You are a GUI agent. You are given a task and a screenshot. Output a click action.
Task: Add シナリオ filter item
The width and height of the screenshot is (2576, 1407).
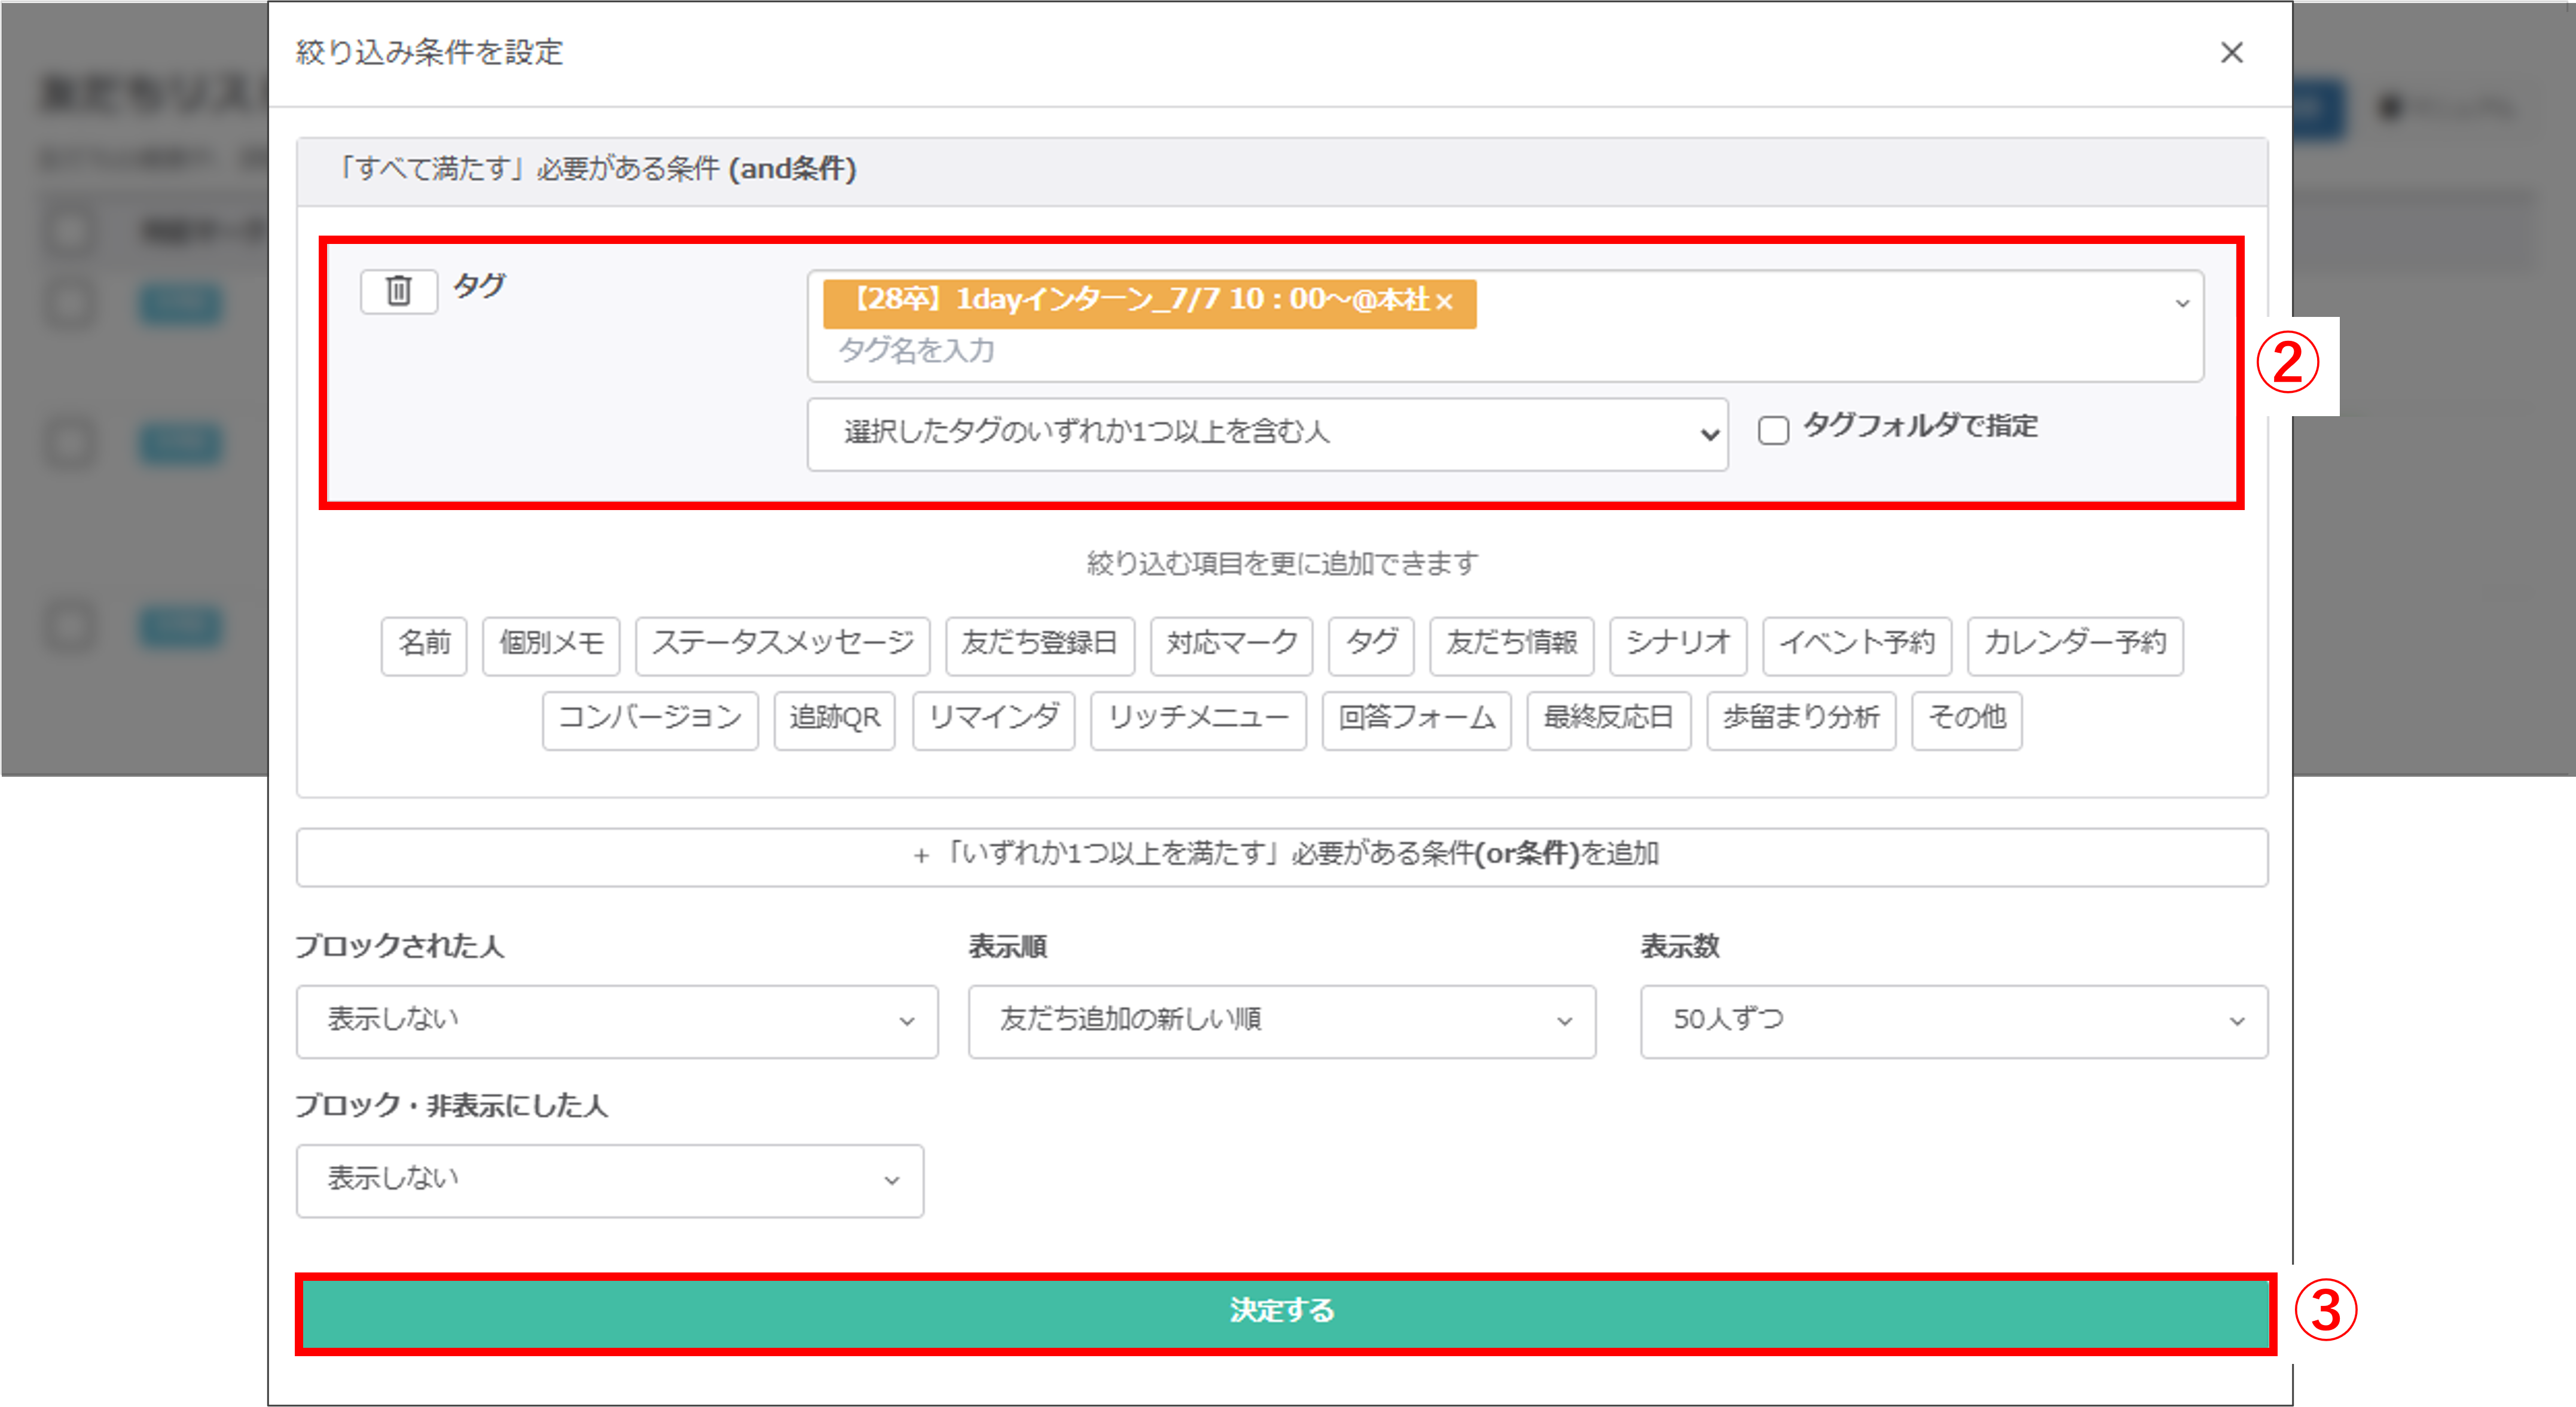(1677, 645)
